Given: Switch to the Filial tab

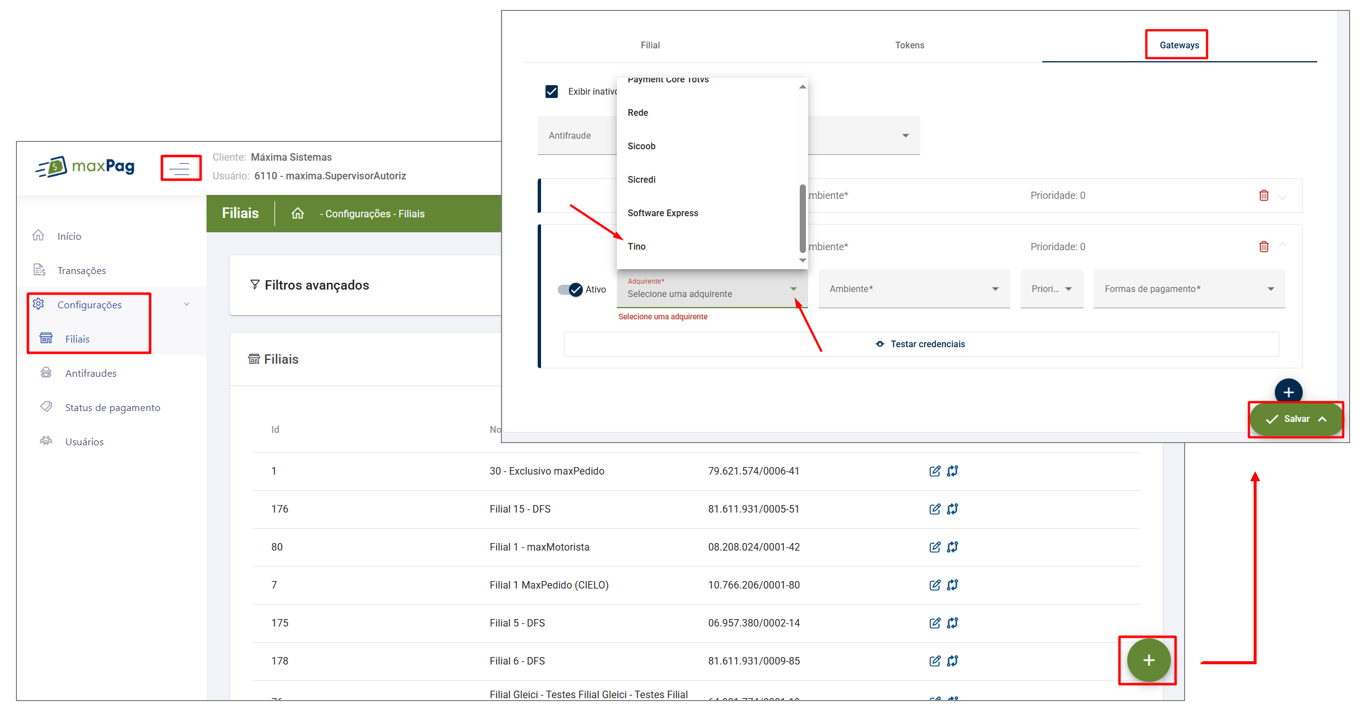Looking at the screenshot, I should pyautogui.click(x=650, y=45).
